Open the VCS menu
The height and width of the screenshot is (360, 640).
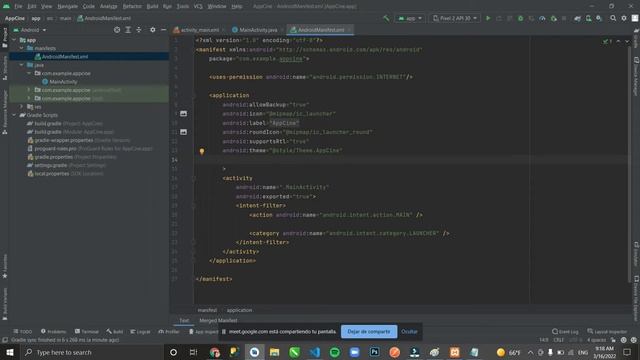click(x=198, y=7)
